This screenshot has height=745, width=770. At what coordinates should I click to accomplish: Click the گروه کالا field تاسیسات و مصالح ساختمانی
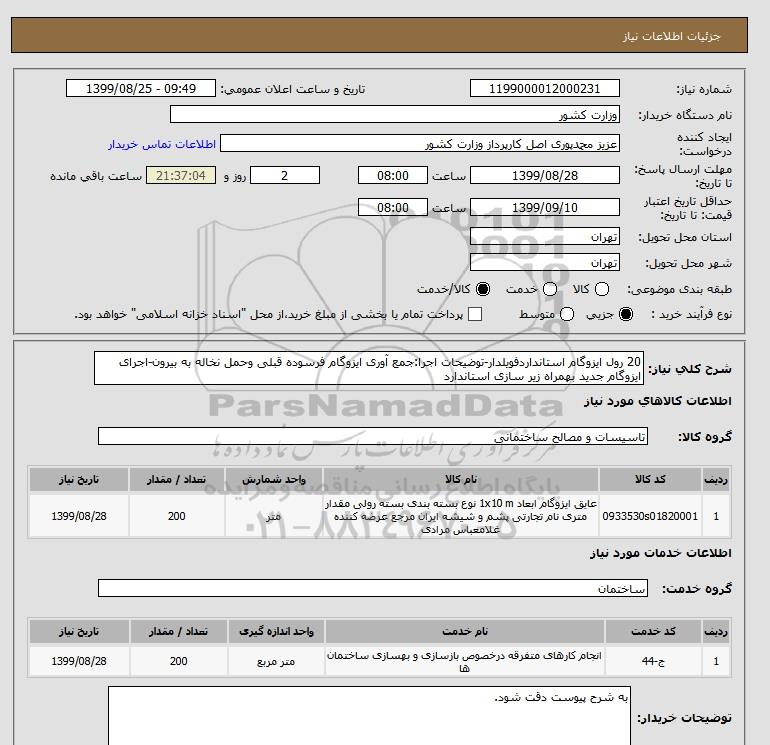coord(373,436)
